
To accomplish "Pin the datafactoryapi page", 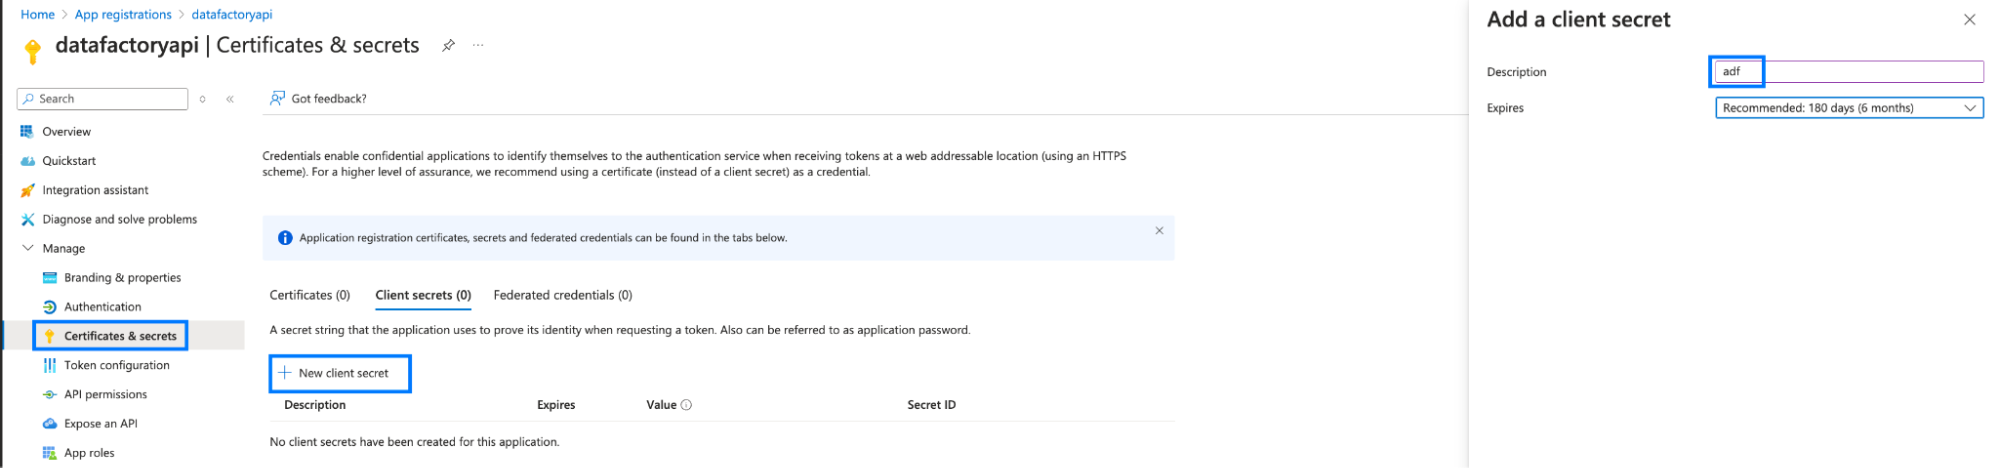I will click(448, 46).
